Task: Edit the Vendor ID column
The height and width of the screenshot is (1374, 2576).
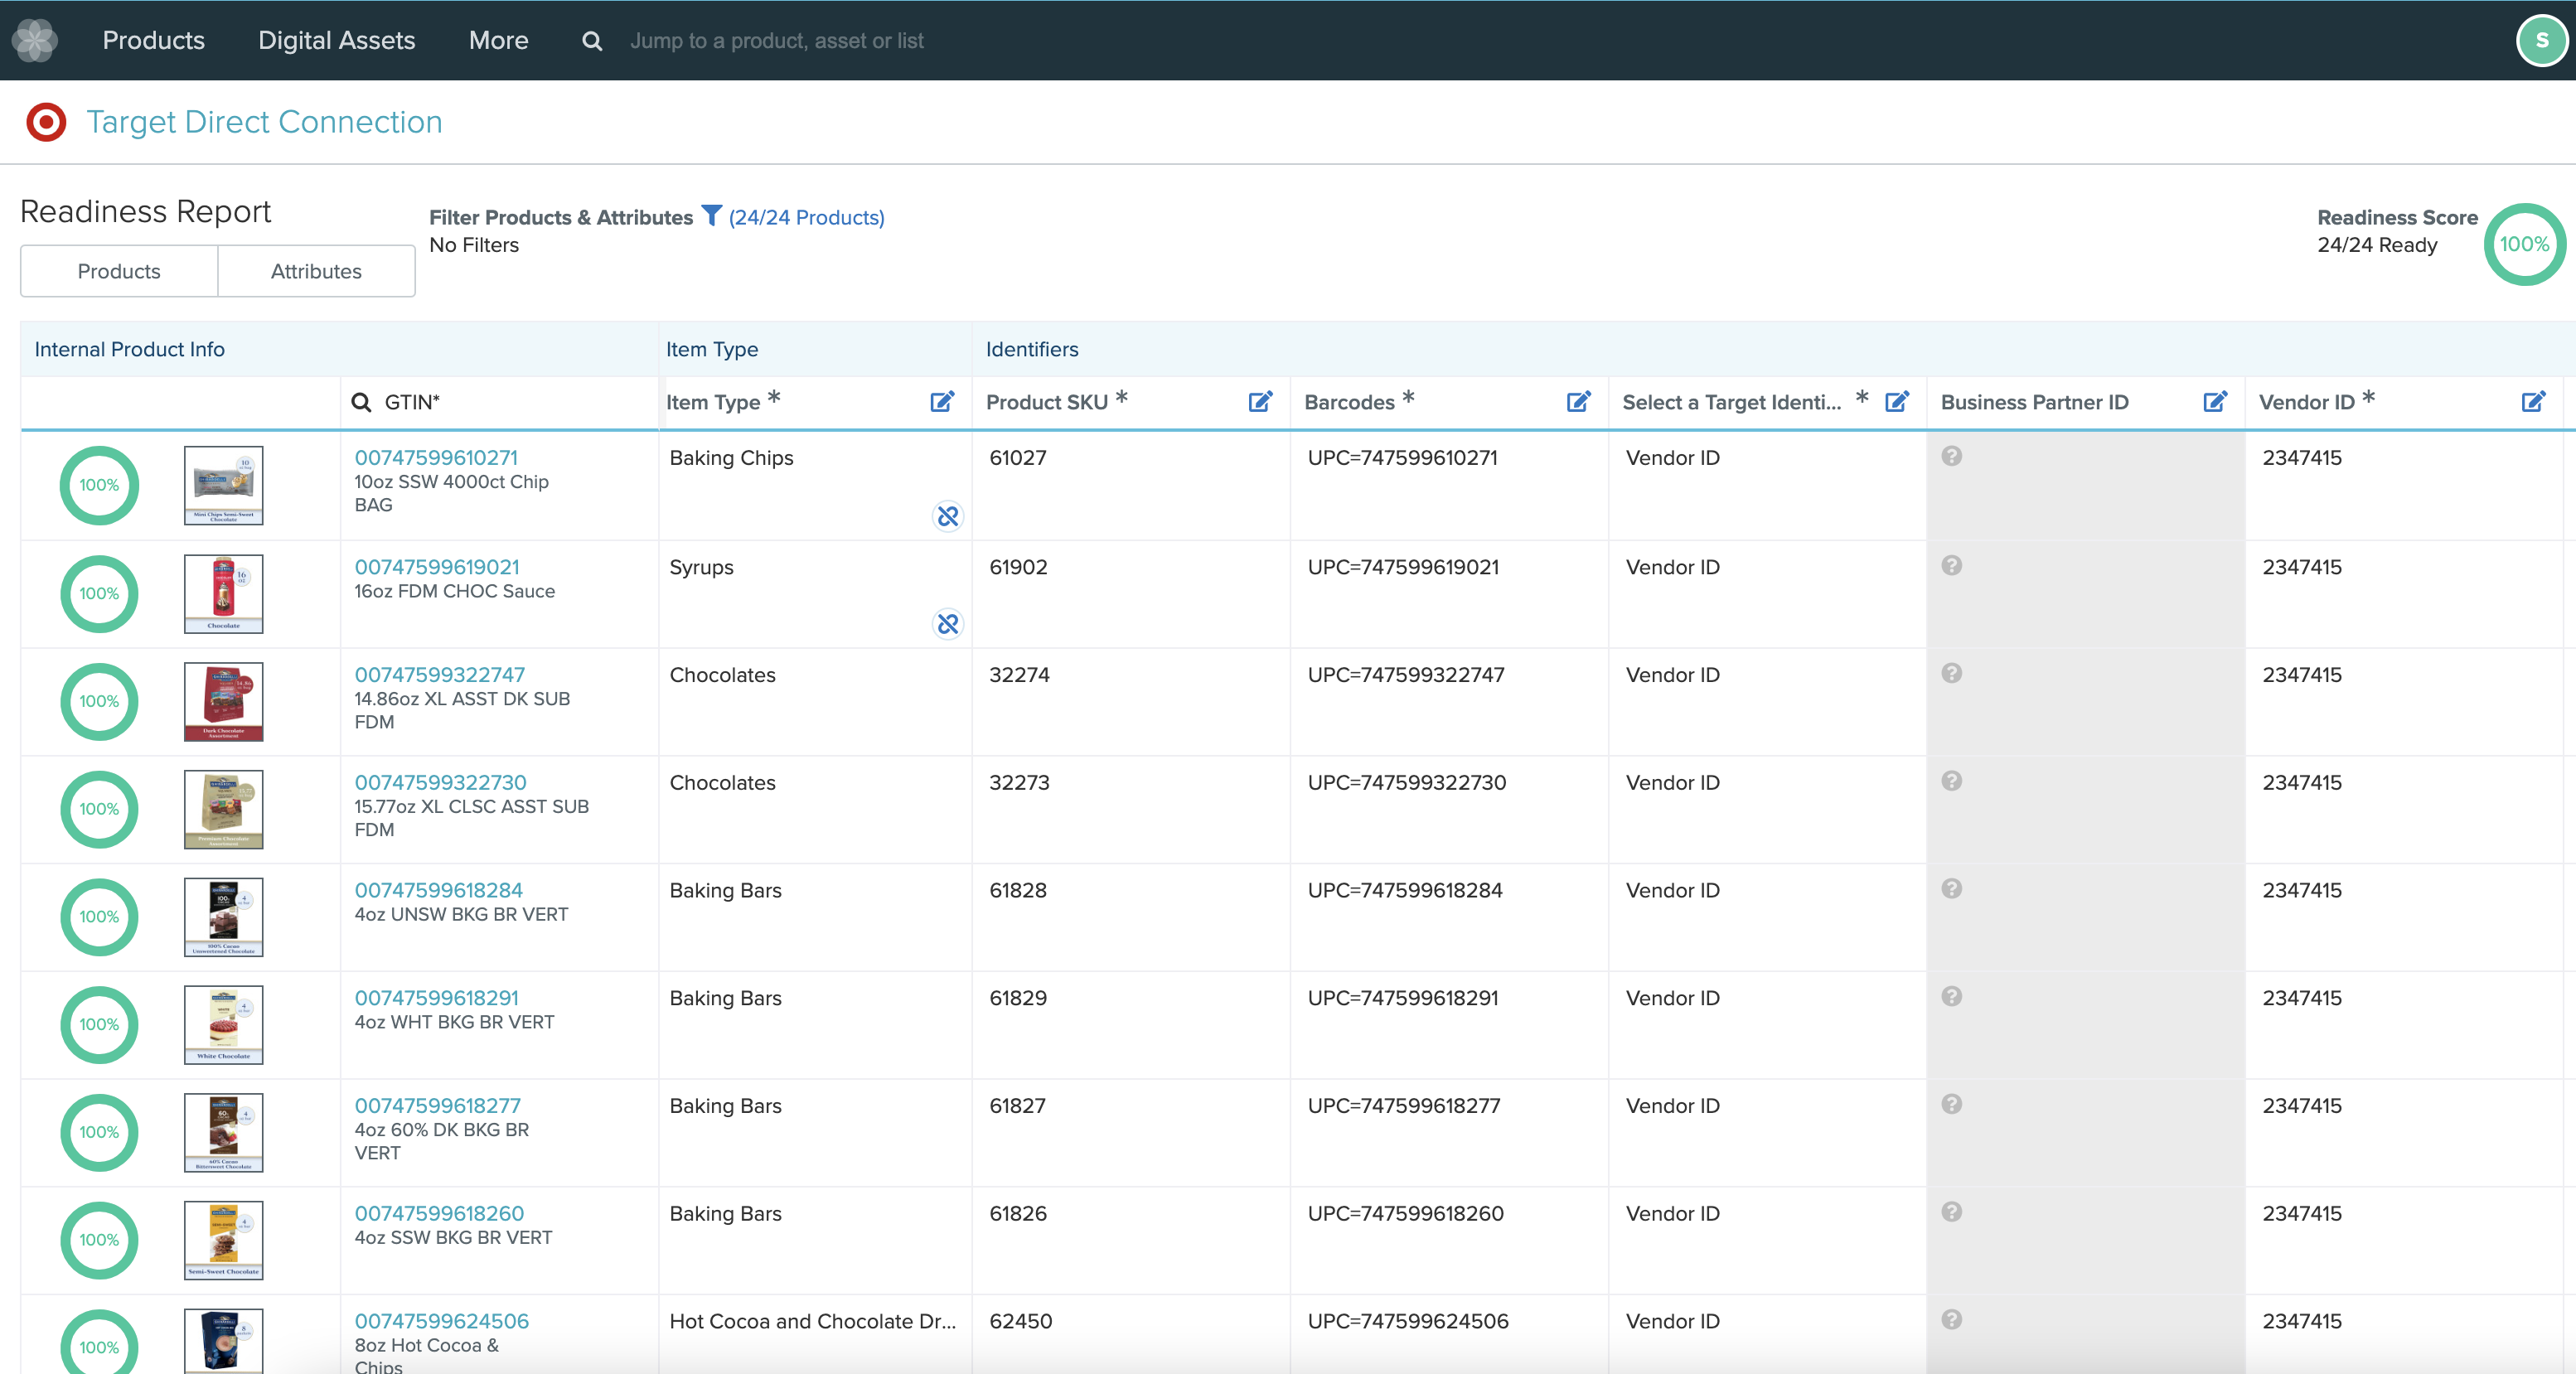Action: pos(2533,402)
